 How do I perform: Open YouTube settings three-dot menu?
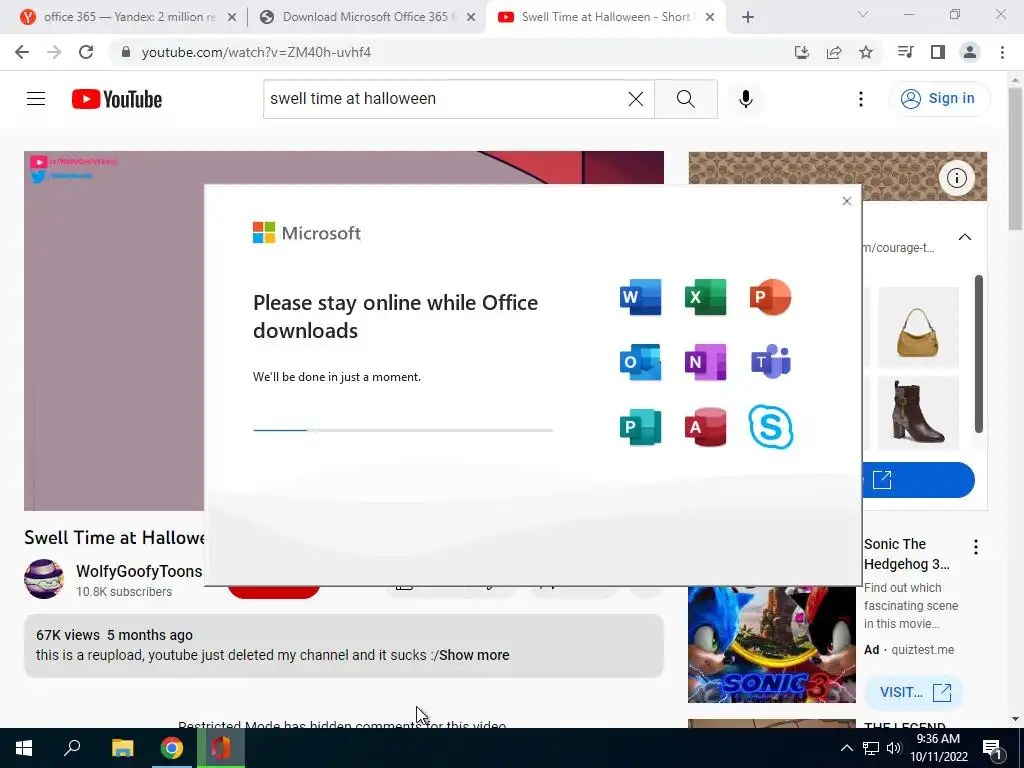(x=861, y=99)
